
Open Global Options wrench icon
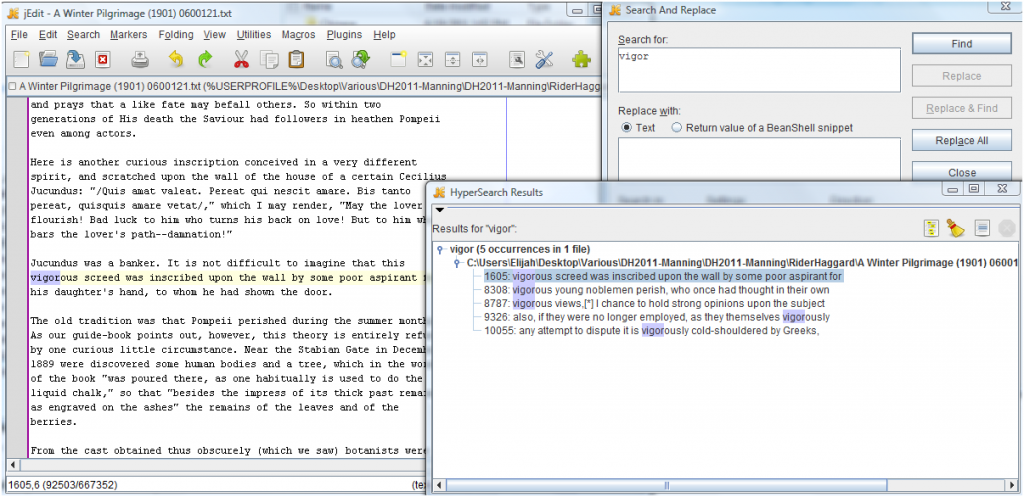[x=544, y=60]
